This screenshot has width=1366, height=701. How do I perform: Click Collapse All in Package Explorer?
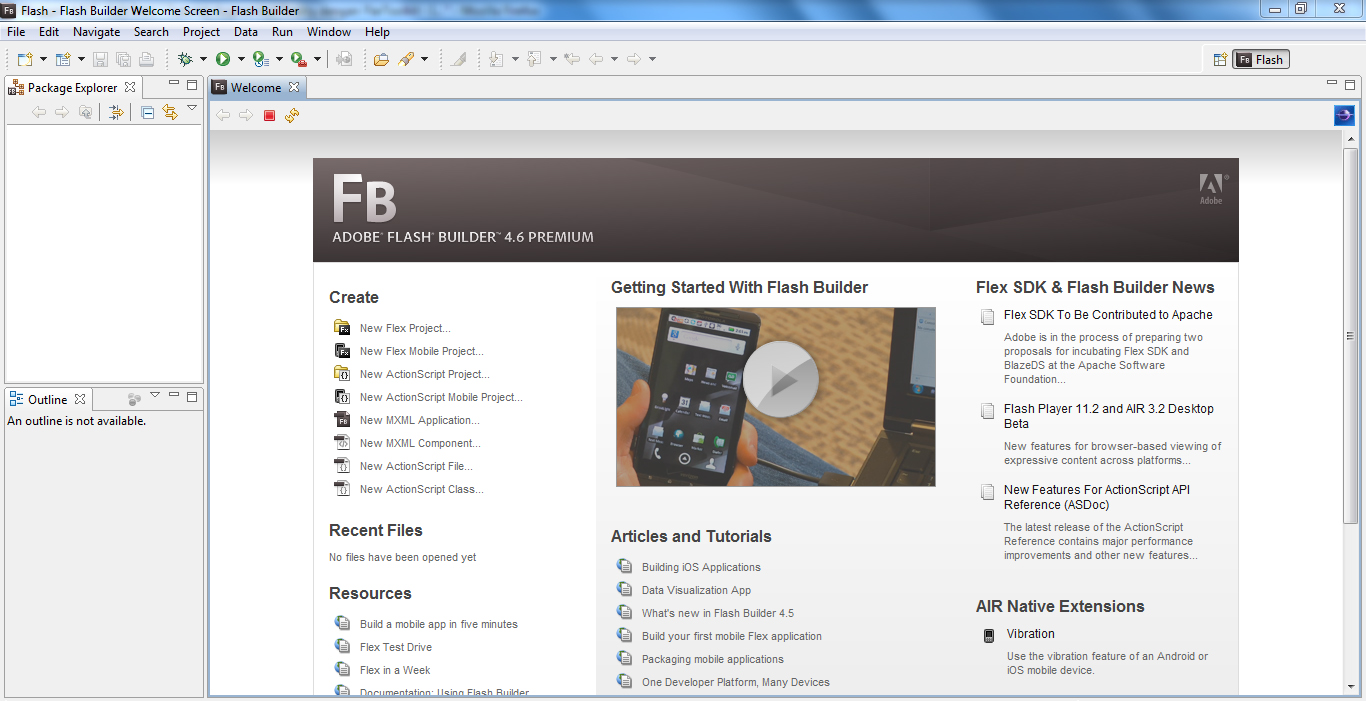click(x=147, y=112)
